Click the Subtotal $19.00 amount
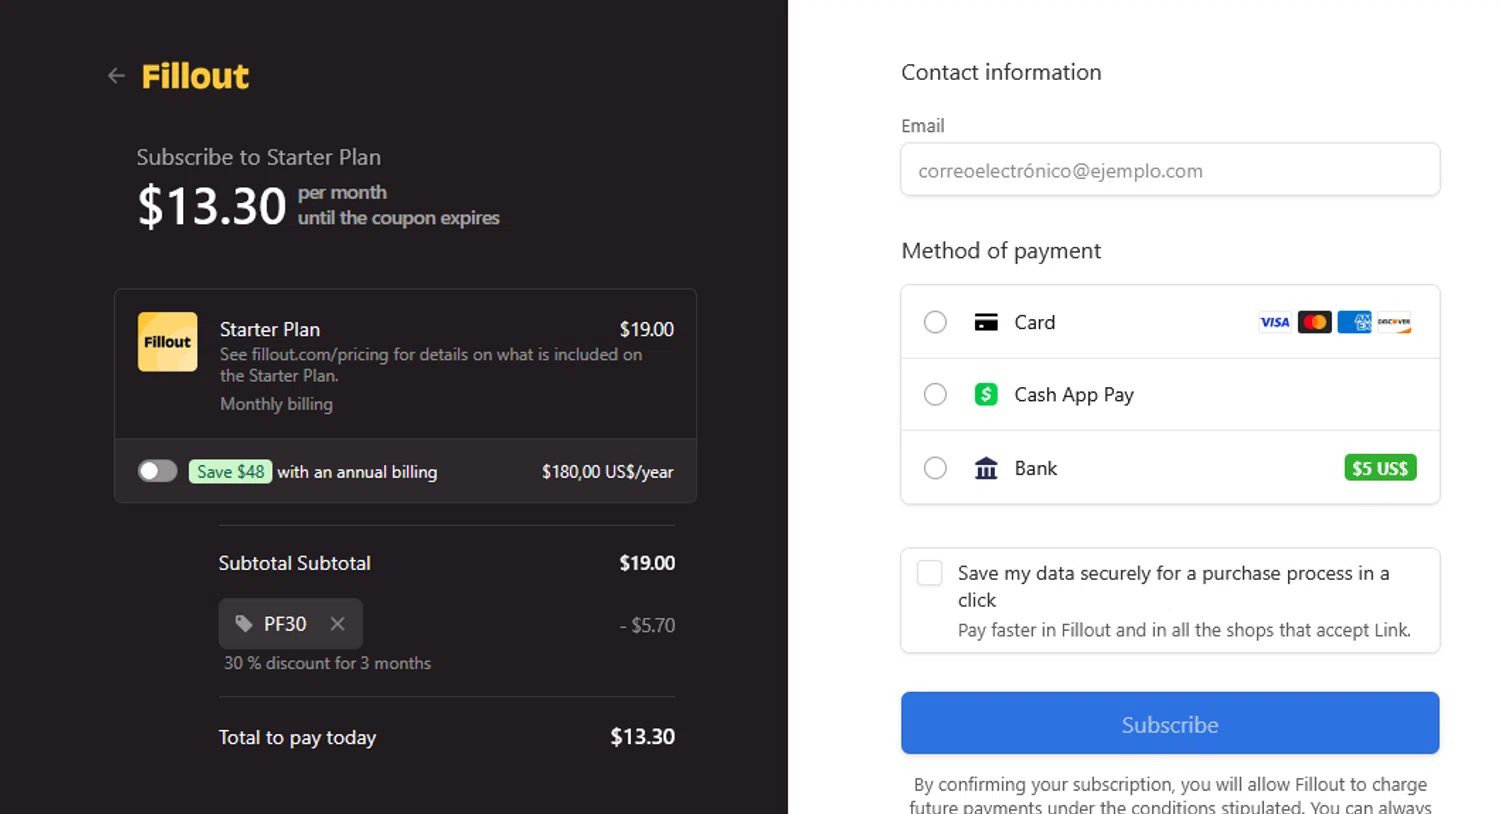1500x814 pixels. click(x=646, y=563)
